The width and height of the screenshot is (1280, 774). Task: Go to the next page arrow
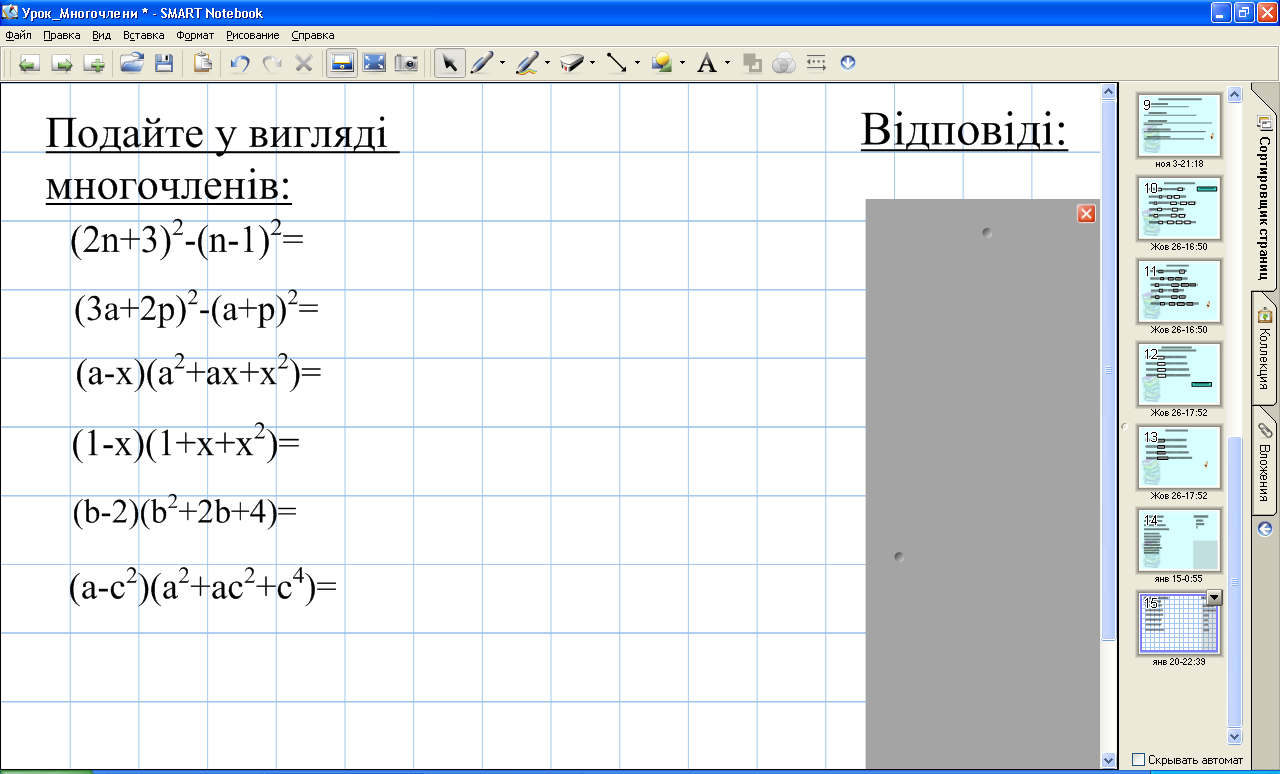click(x=62, y=64)
